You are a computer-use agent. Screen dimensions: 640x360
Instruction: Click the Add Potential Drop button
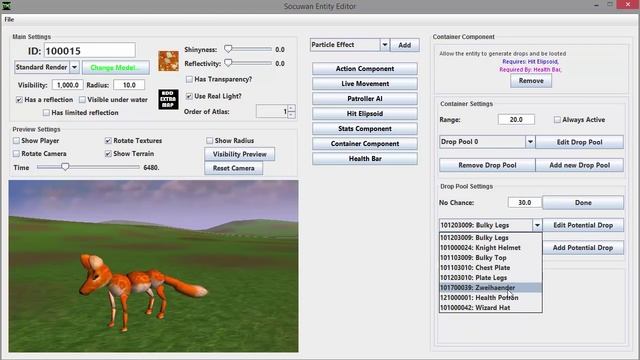point(583,248)
